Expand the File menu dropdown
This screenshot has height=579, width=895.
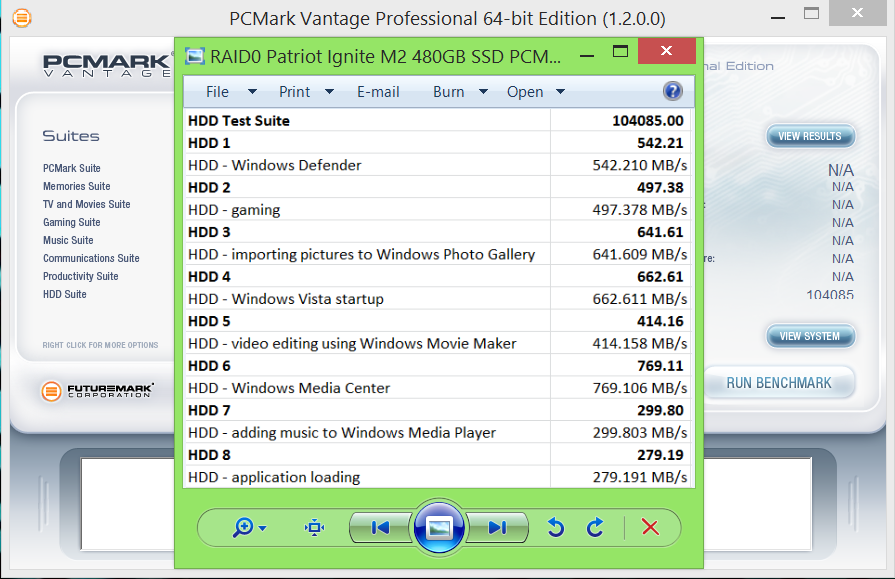pos(230,92)
